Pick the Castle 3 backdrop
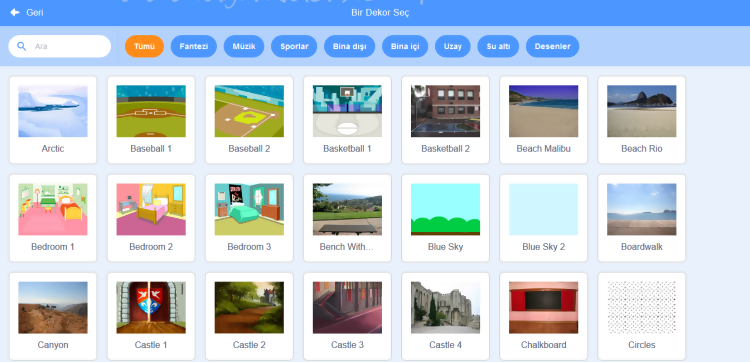Image resolution: width=750 pixels, height=362 pixels. [x=347, y=316]
